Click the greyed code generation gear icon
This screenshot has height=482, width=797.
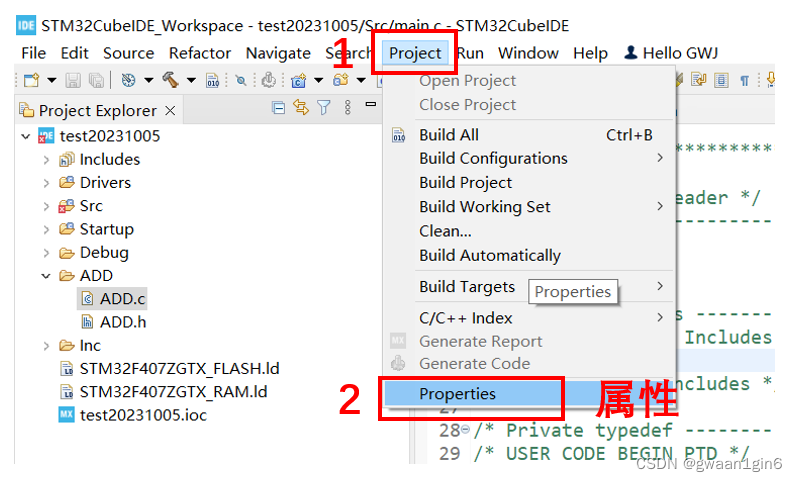(268, 80)
